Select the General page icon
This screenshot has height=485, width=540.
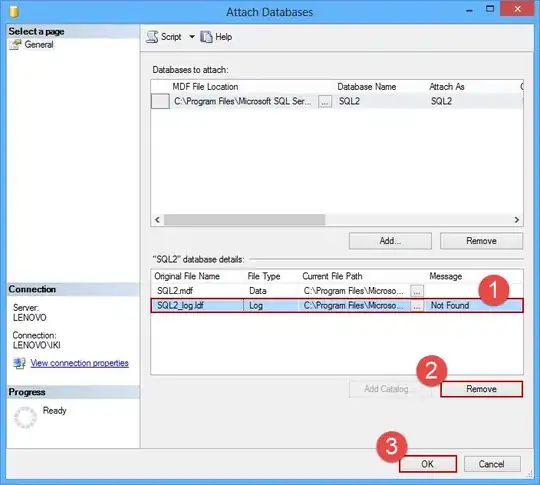(x=15, y=45)
